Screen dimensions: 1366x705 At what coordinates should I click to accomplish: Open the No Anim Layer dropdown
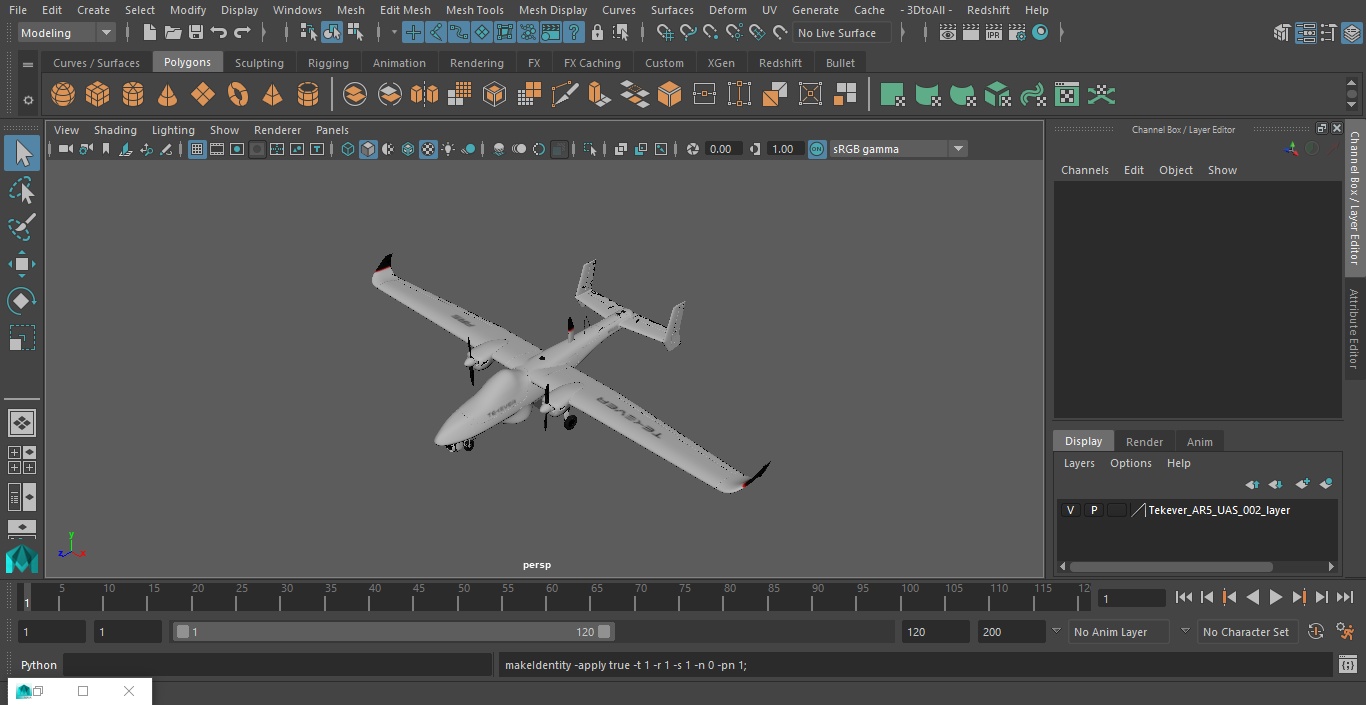coord(1120,632)
